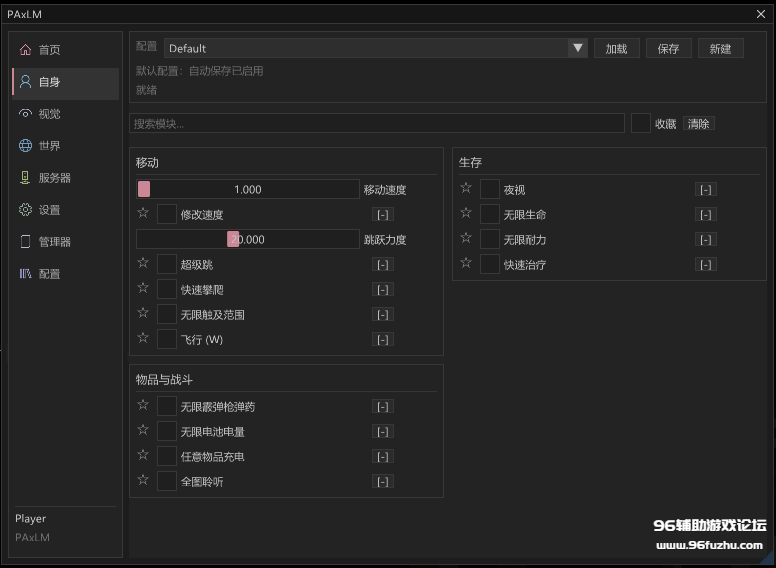The width and height of the screenshot is (776, 568).
Task: Click the server icon beside 服务器
Action: tap(25, 178)
